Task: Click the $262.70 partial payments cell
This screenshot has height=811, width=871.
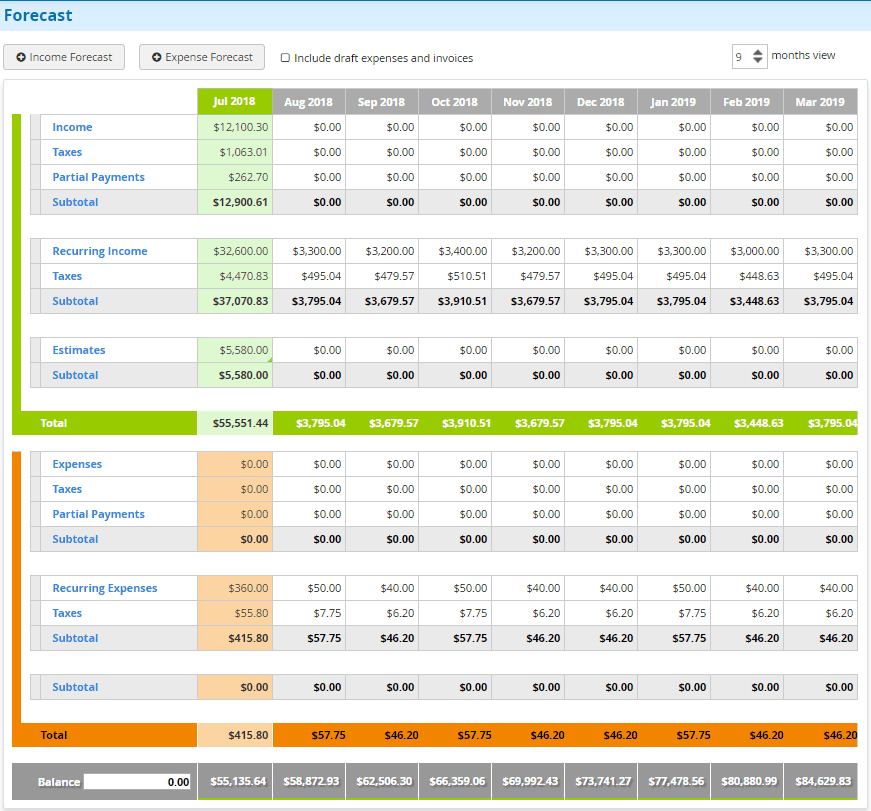Action: pyautogui.click(x=235, y=177)
